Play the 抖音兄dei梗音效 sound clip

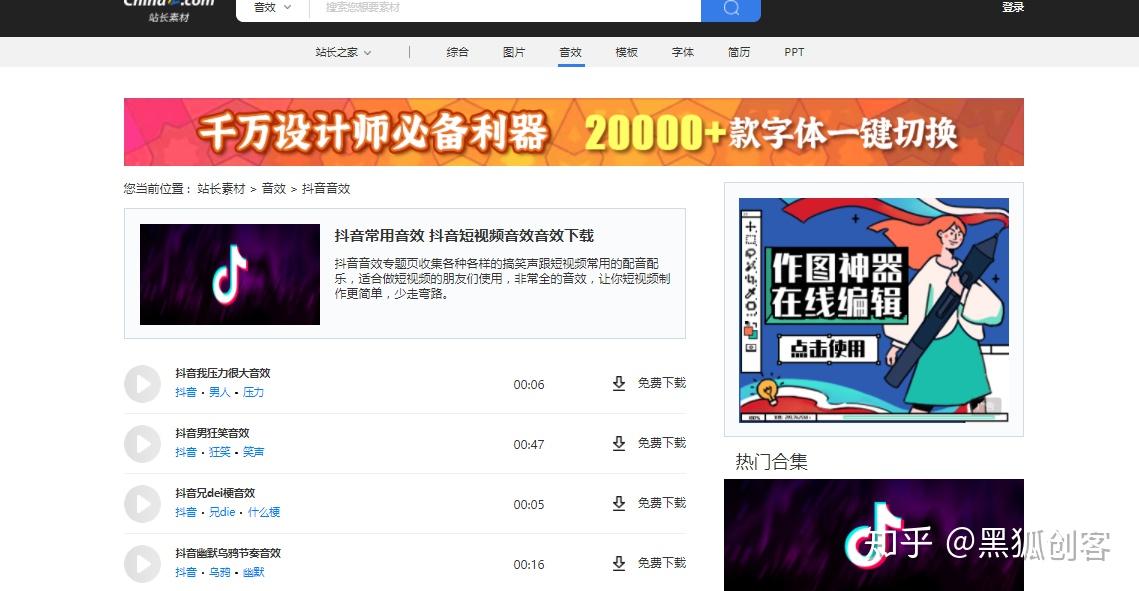pos(142,504)
